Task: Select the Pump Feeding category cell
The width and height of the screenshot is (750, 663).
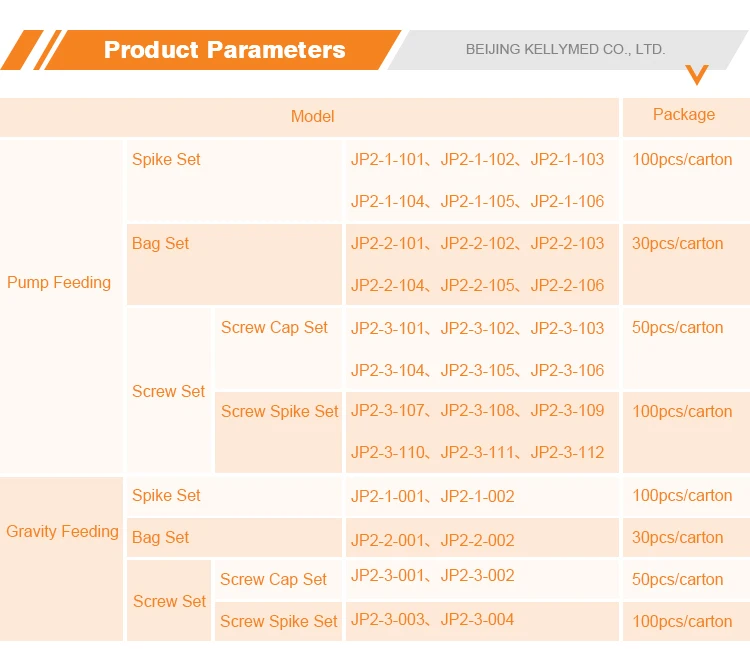Action: point(61,306)
